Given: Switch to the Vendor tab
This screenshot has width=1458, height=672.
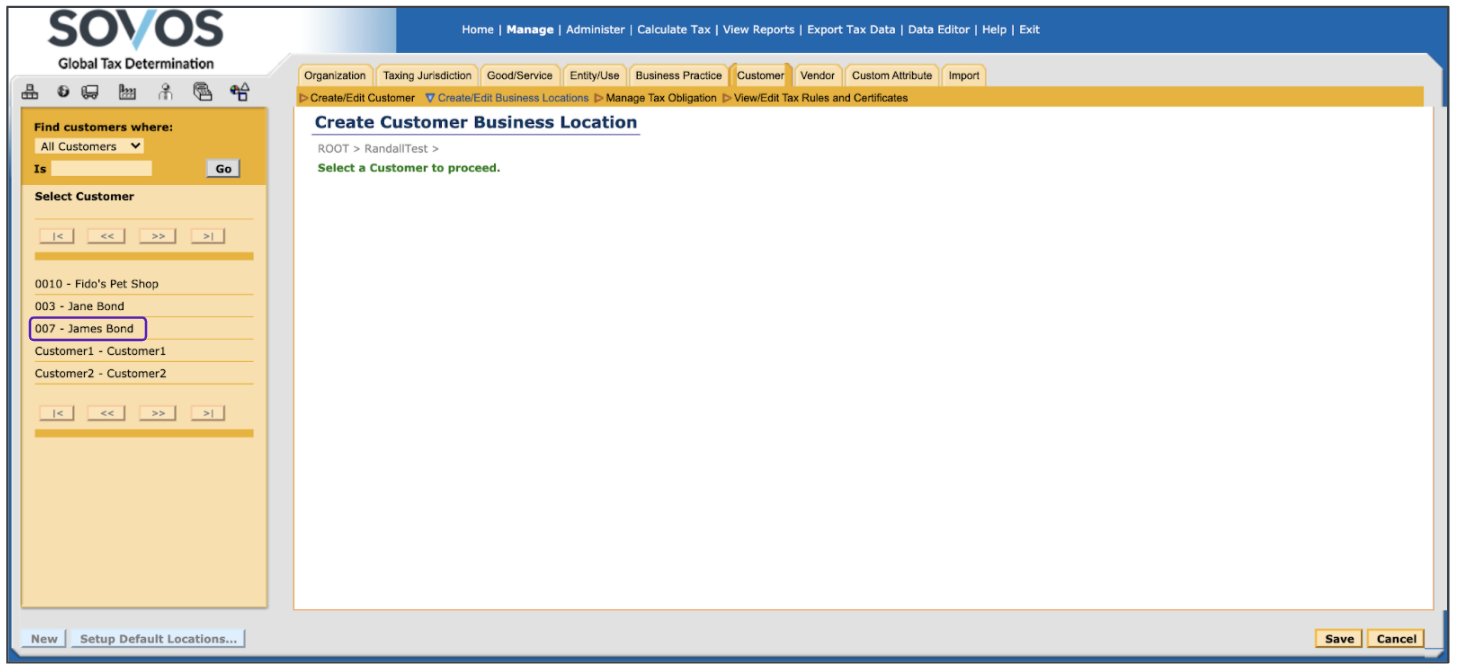Looking at the screenshot, I should 817,76.
